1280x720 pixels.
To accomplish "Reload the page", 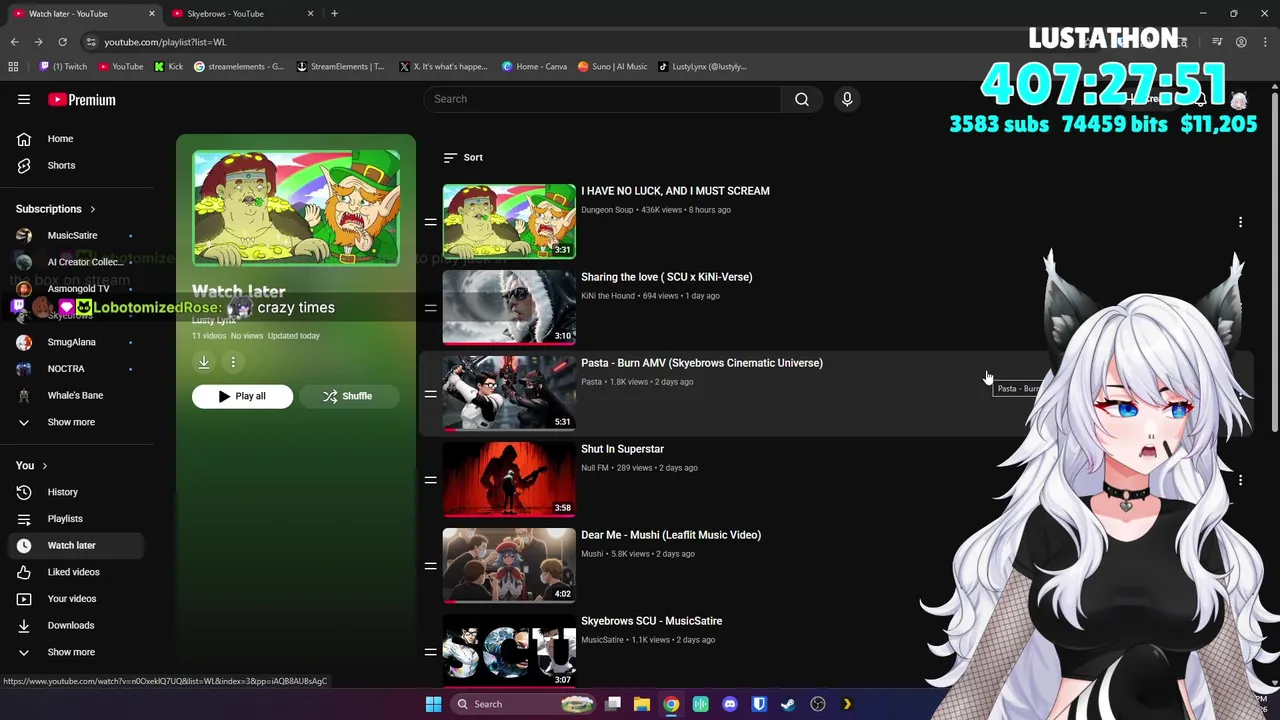I will pyautogui.click(x=62, y=42).
